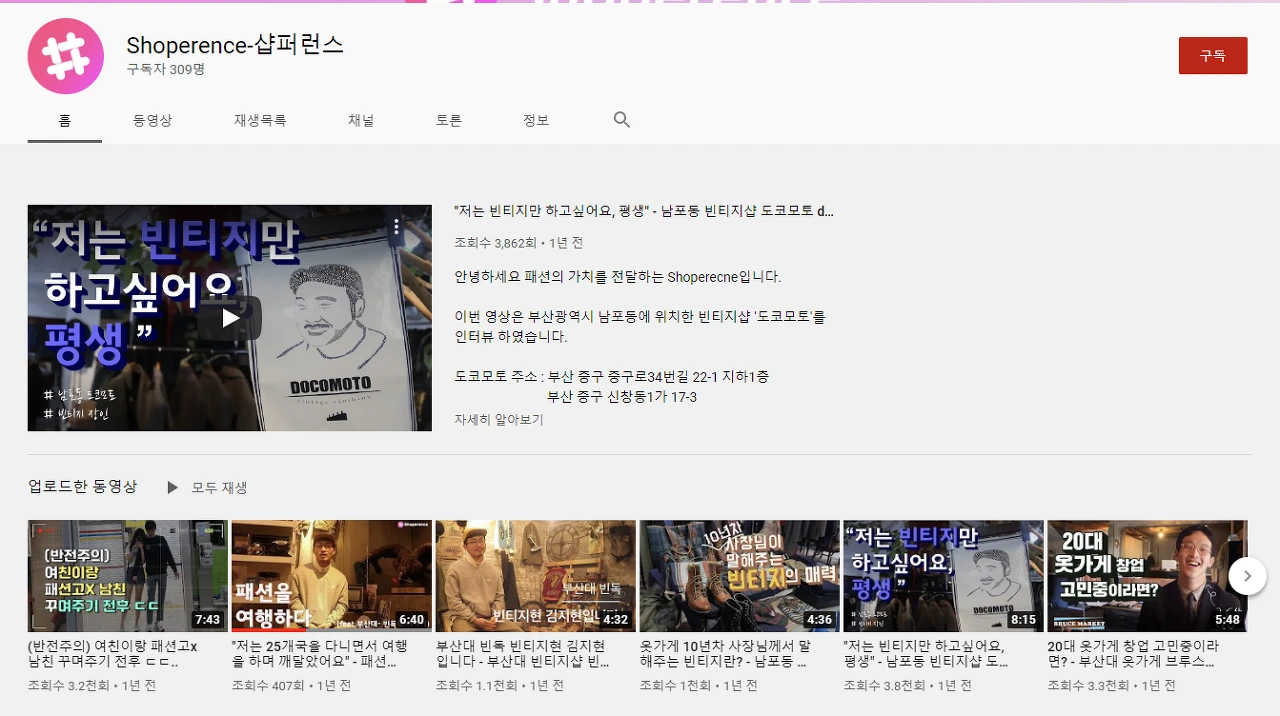This screenshot has width=1280, height=716.
Task: Click the 업로드한 동영상 section heading
Action: [x=82, y=487]
